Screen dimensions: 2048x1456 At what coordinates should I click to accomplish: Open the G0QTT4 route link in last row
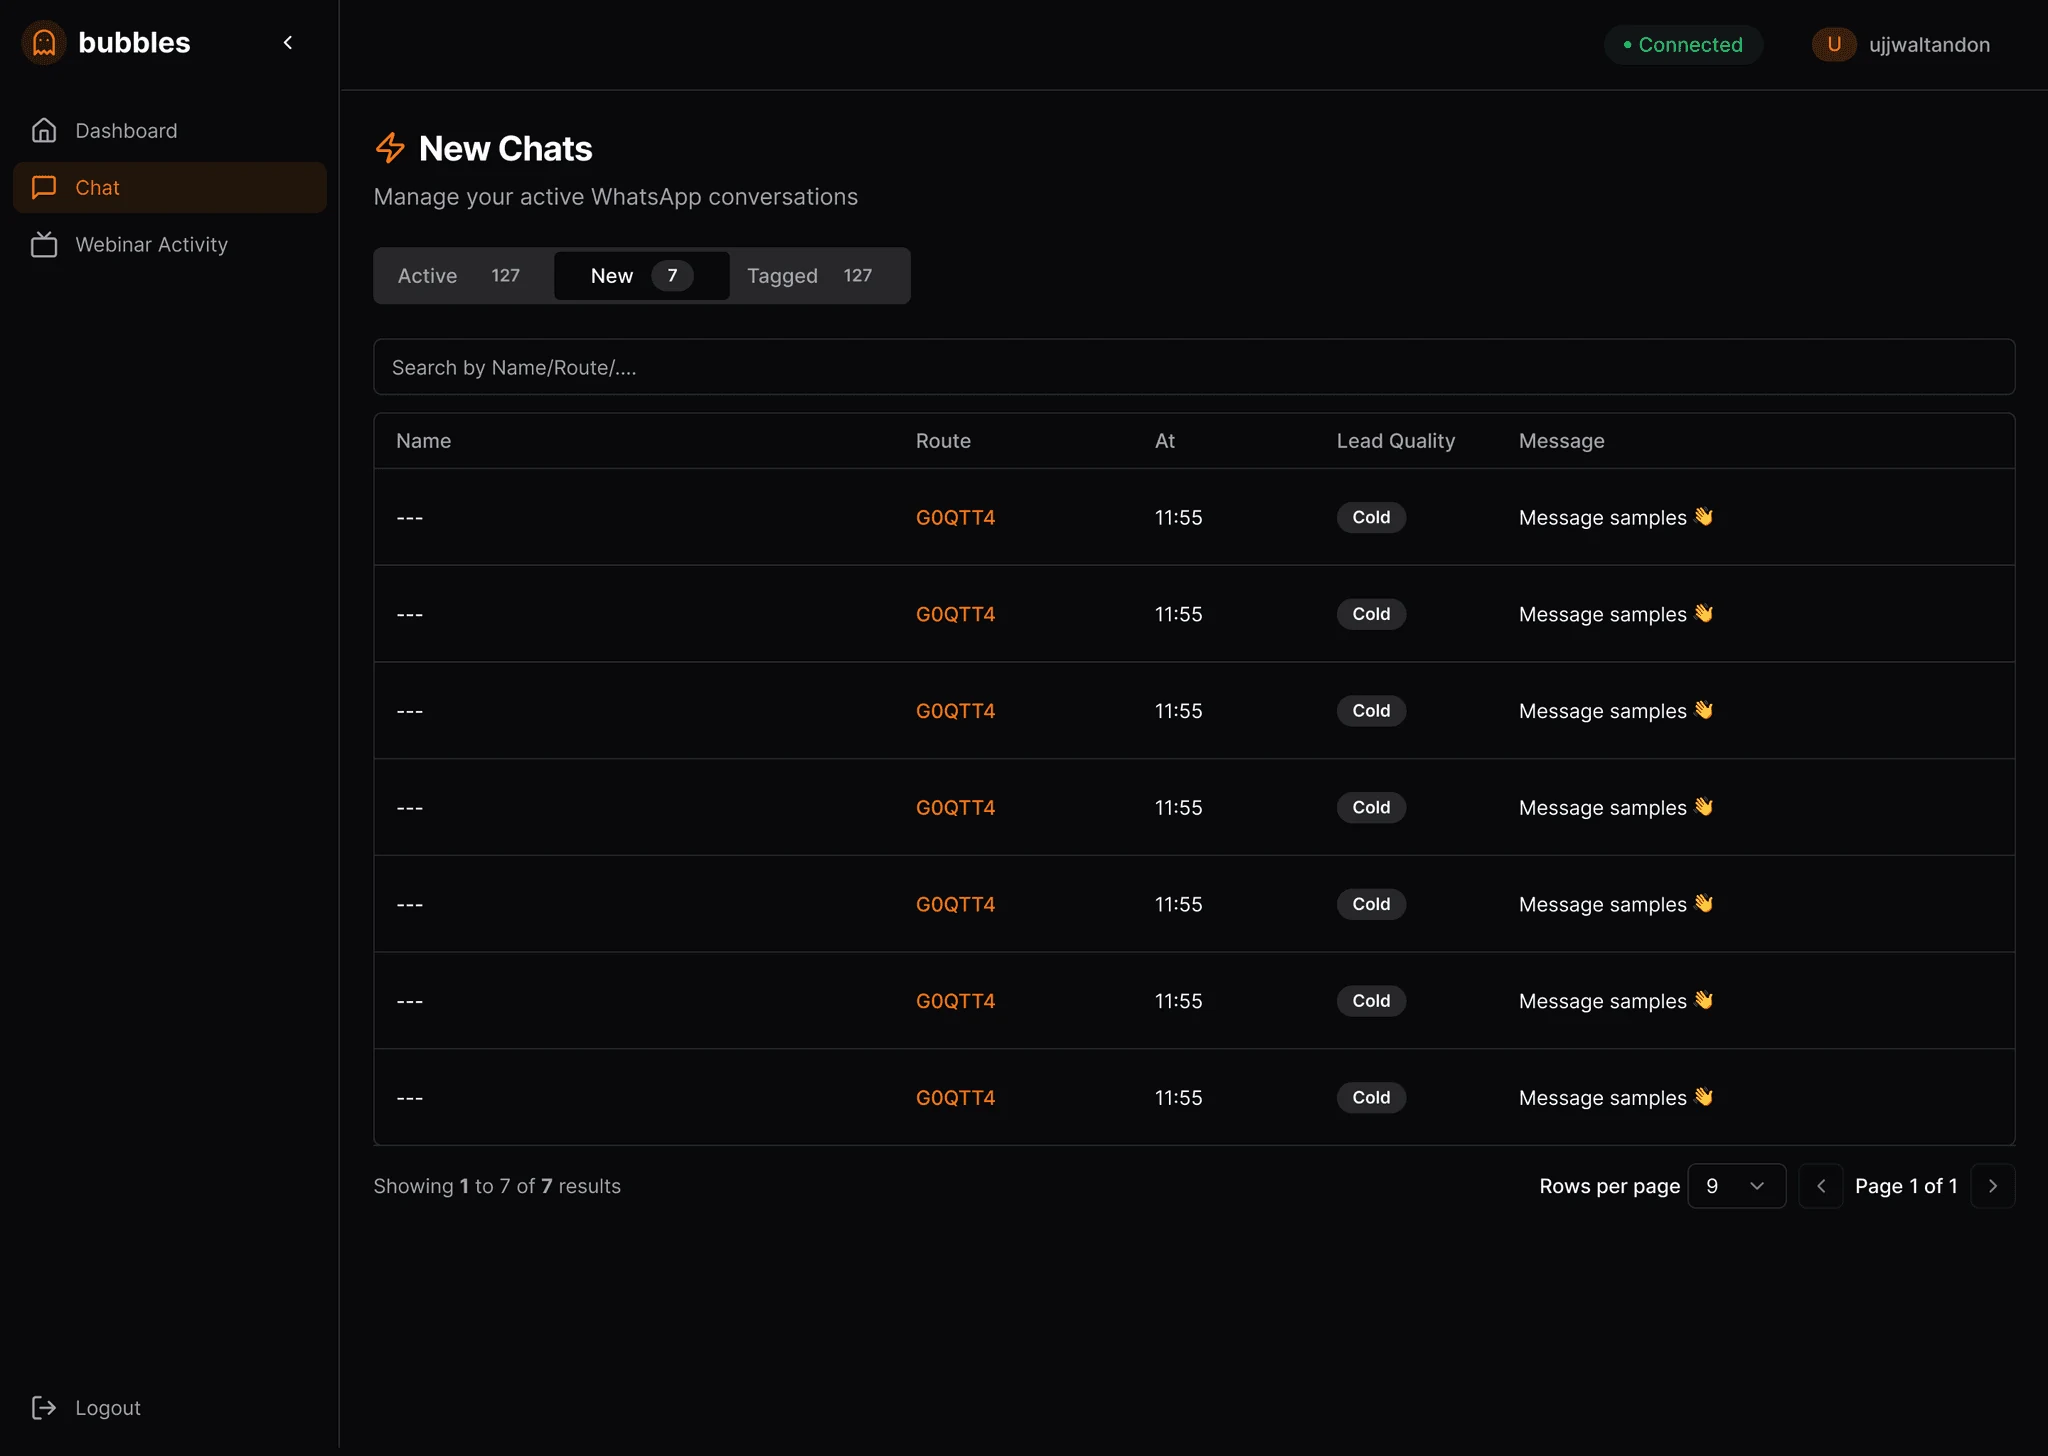(x=955, y=1097)
